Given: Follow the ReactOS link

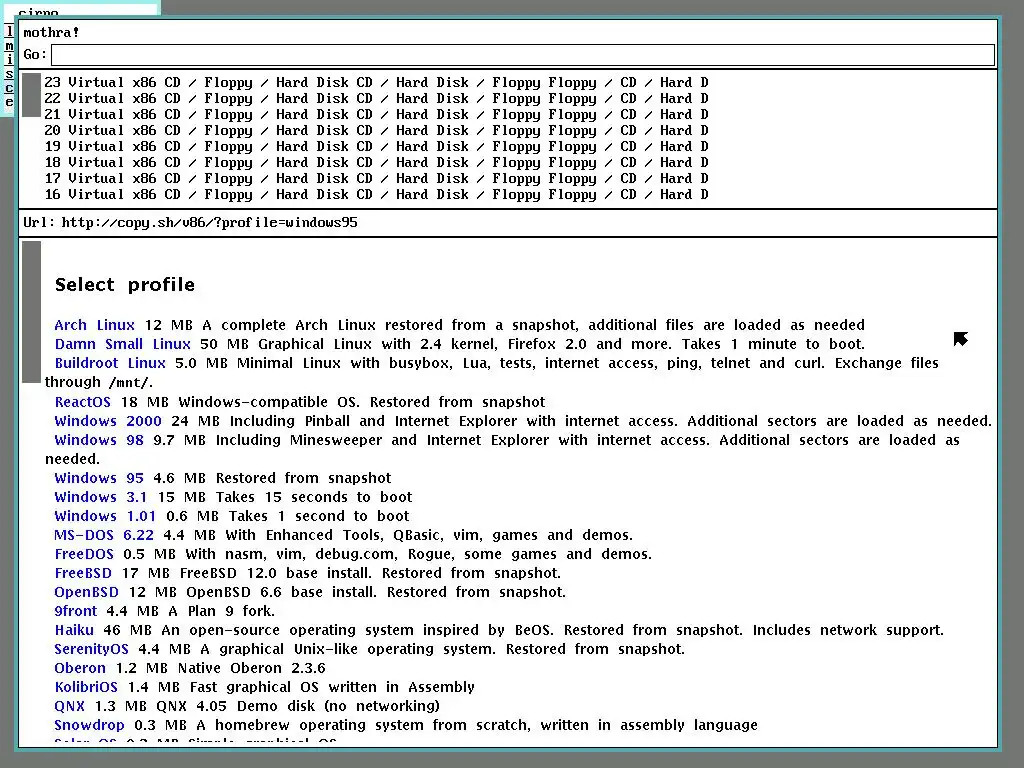Looking at the screenshot, I should coord(83,402).
